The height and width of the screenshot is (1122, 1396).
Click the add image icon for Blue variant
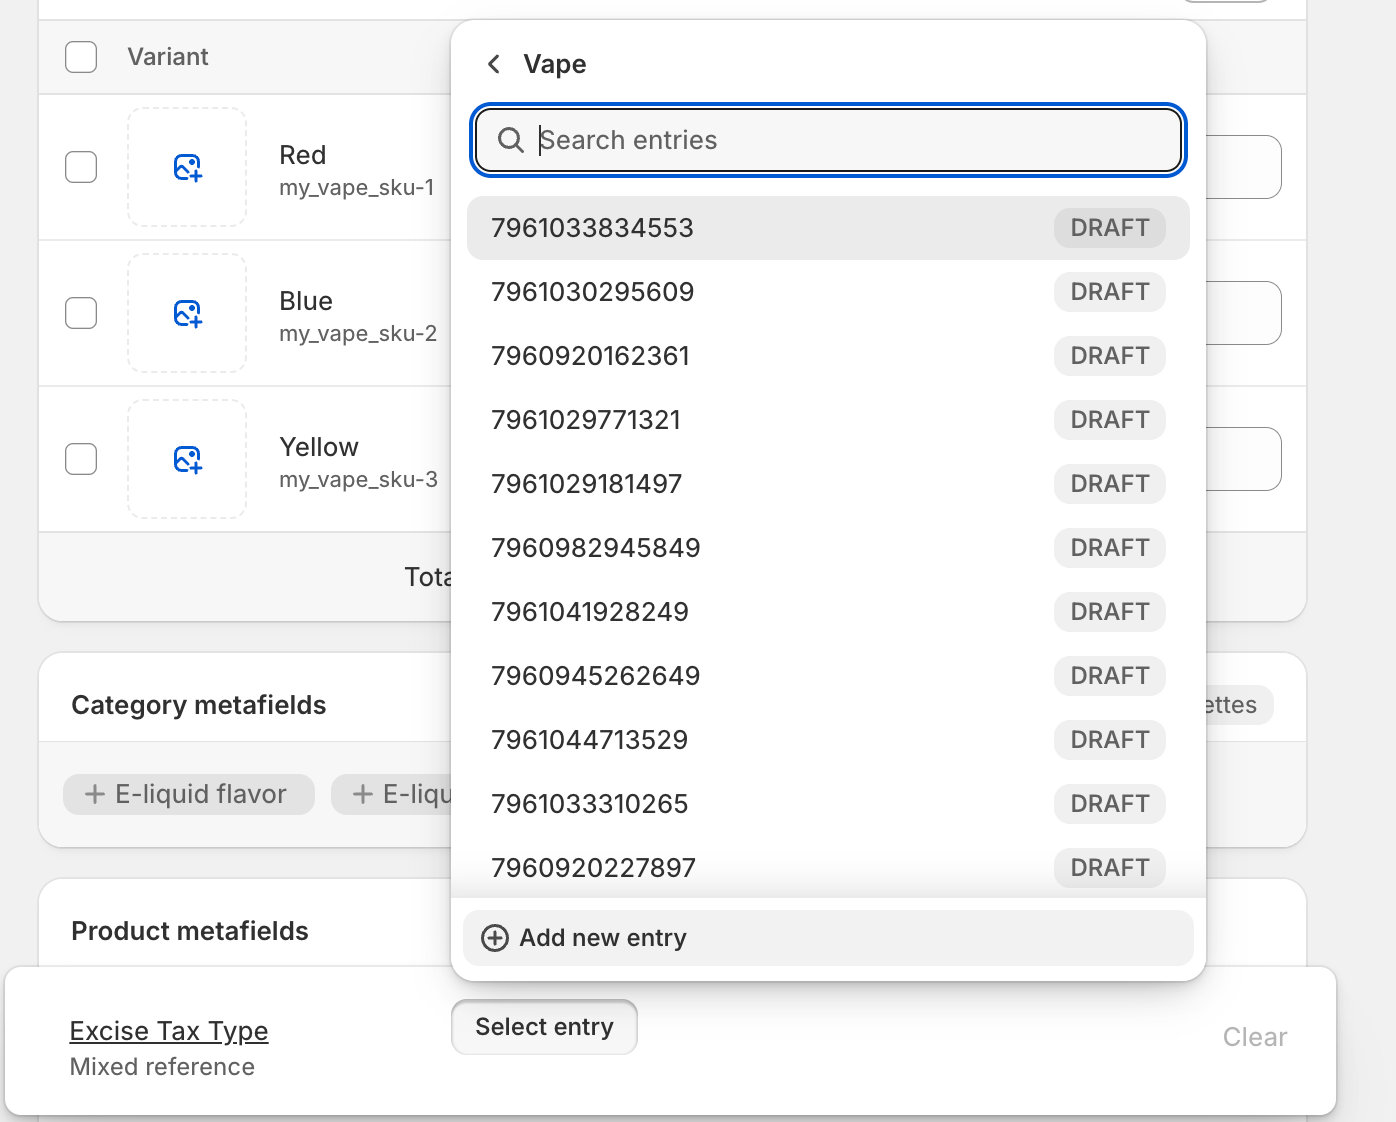click(187, 313)
